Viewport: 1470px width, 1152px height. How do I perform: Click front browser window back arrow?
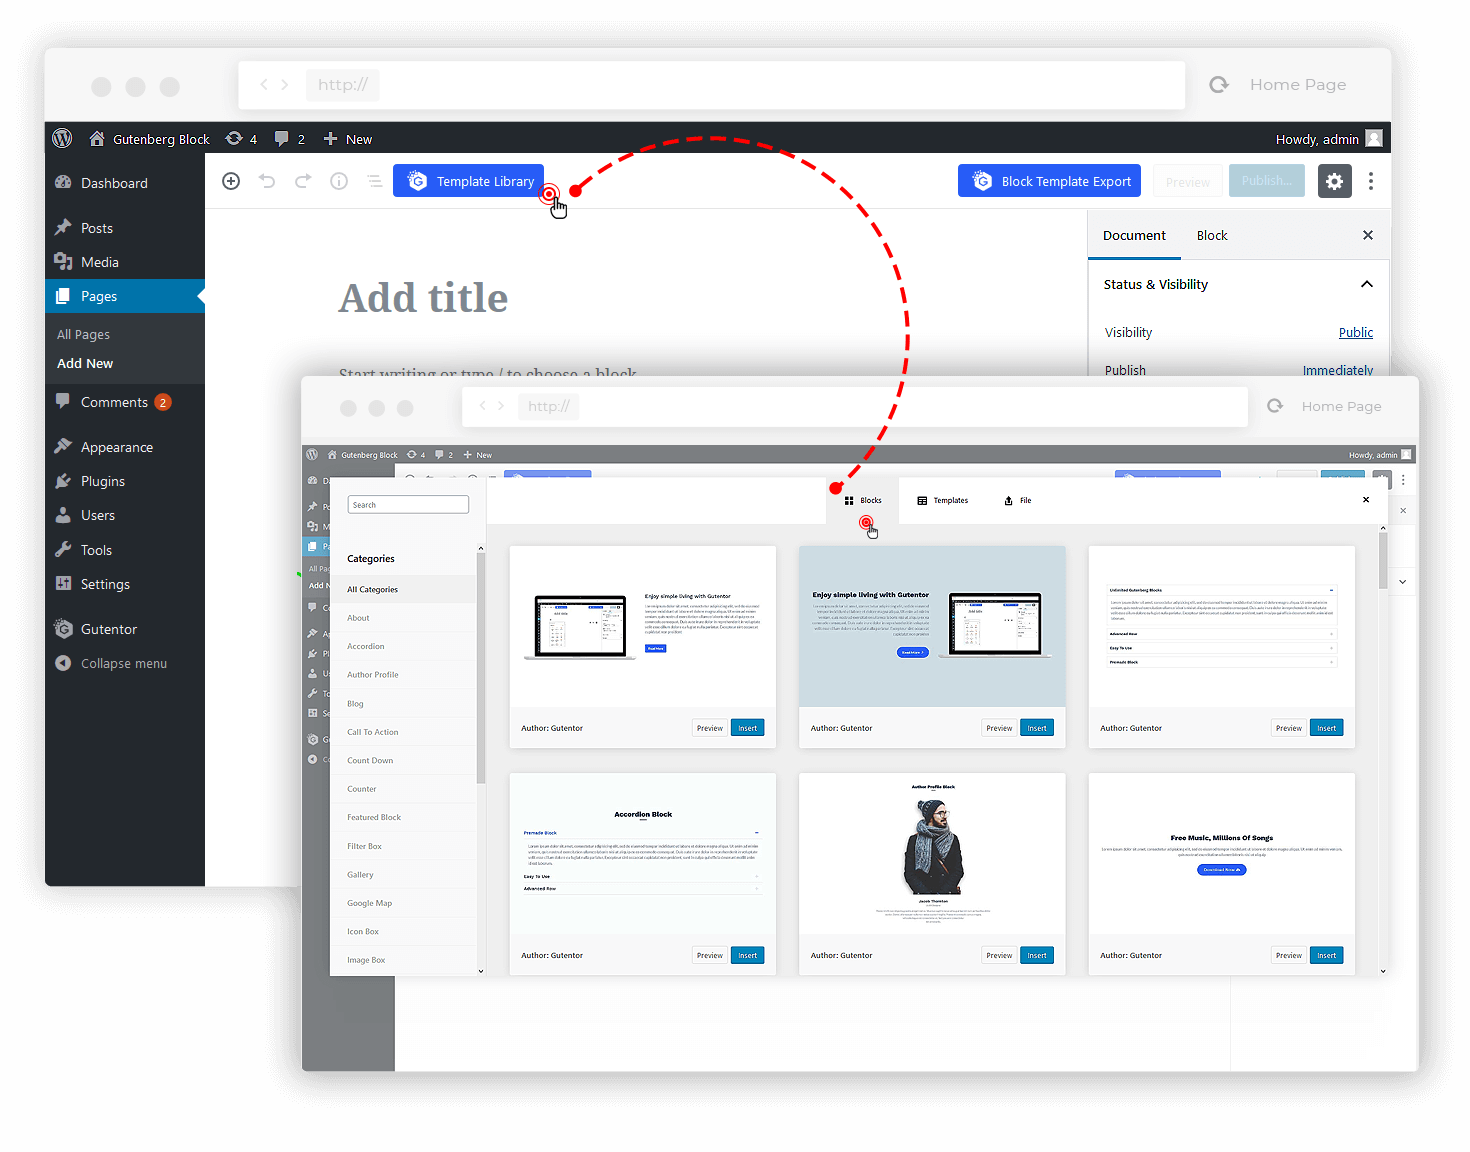(x=483, y=406)
